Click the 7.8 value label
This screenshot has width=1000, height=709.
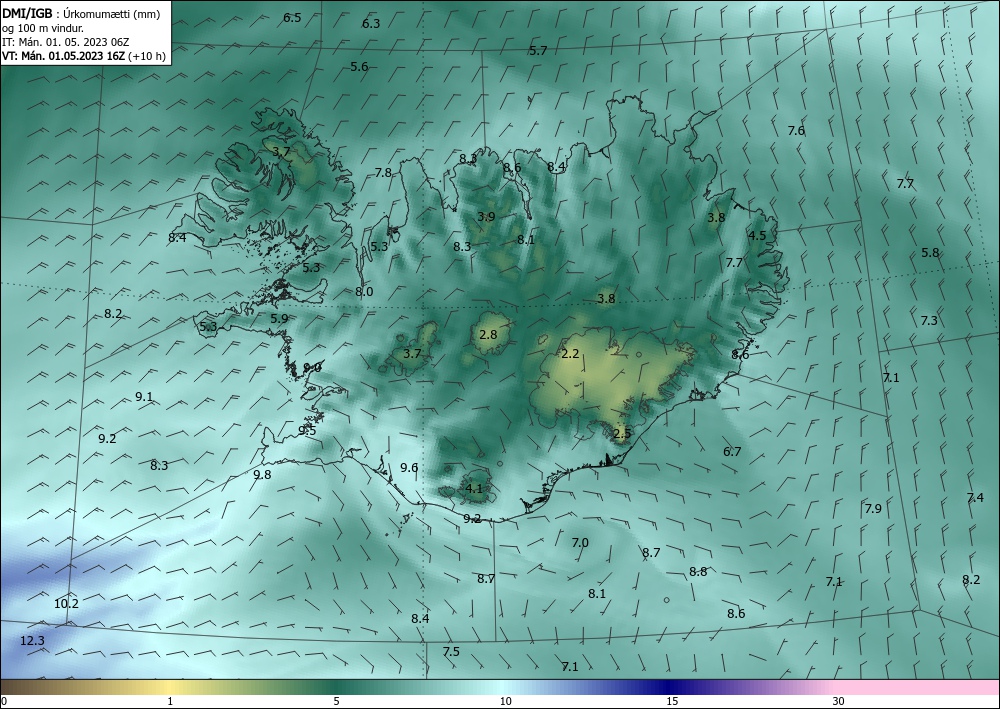click(383, 173)
